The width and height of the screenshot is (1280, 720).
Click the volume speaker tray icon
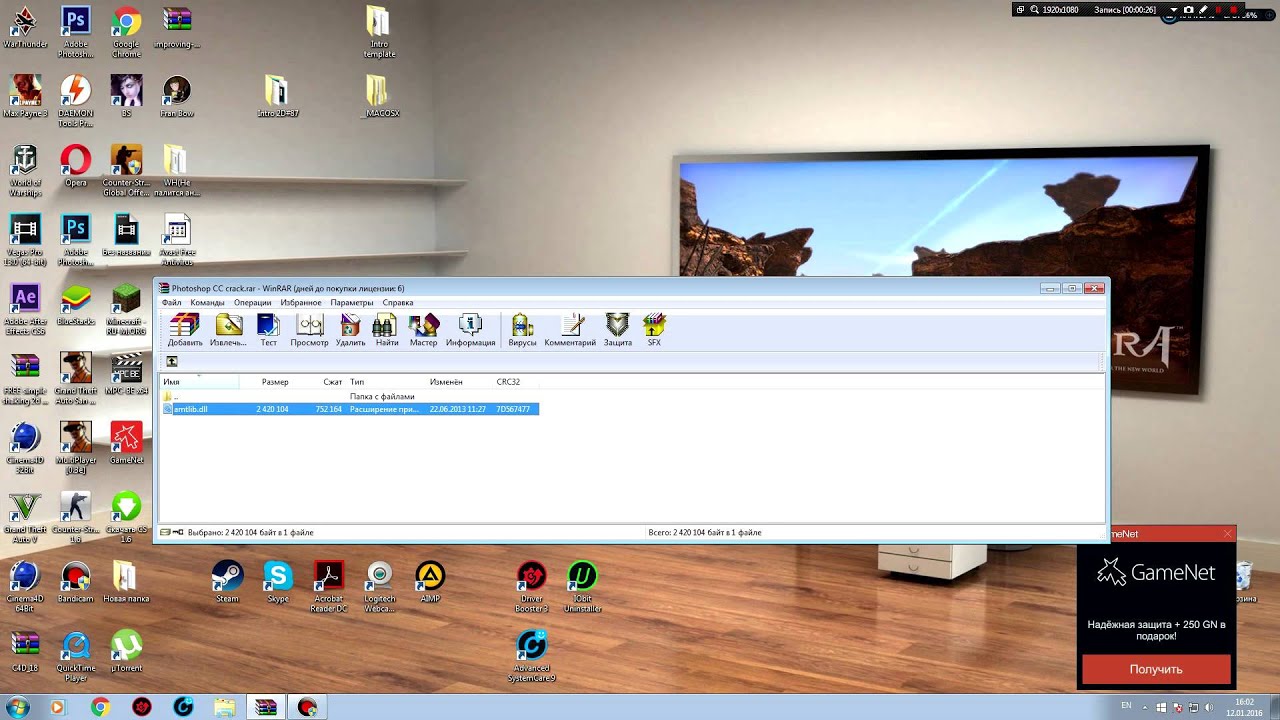click(x=1209, y=707)
